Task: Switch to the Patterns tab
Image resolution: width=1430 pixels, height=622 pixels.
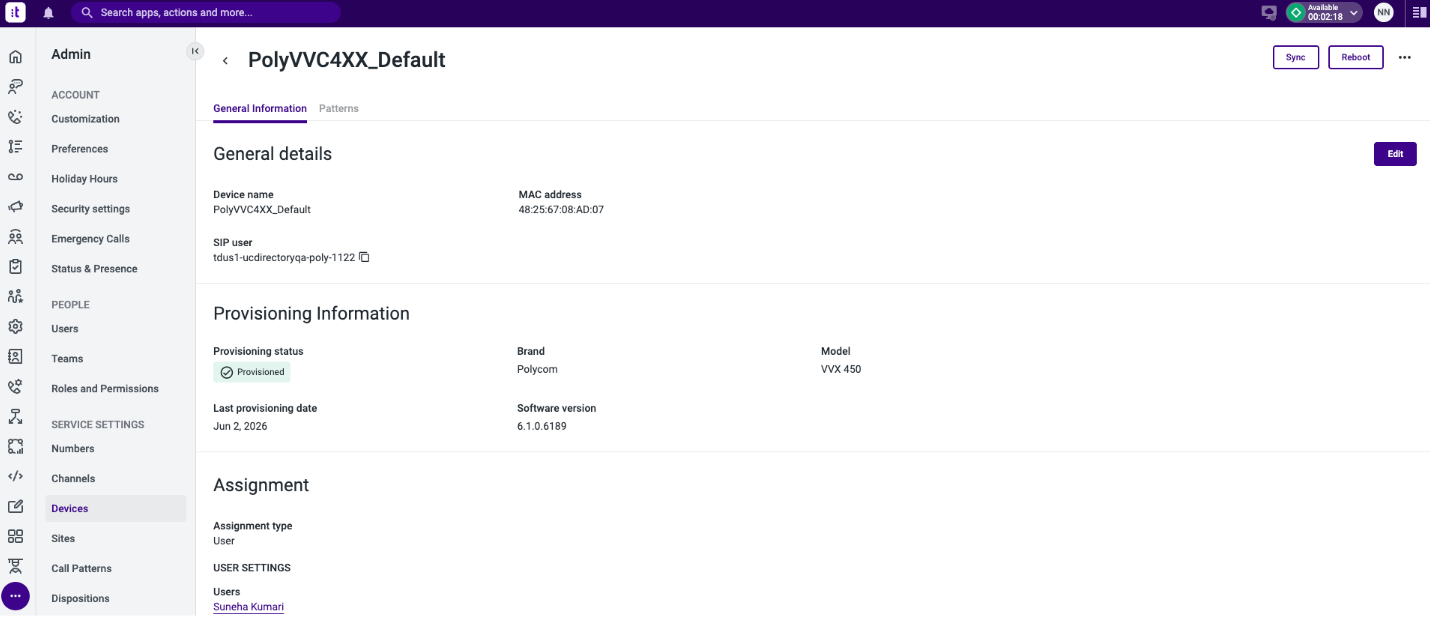Action: (339, 108)
